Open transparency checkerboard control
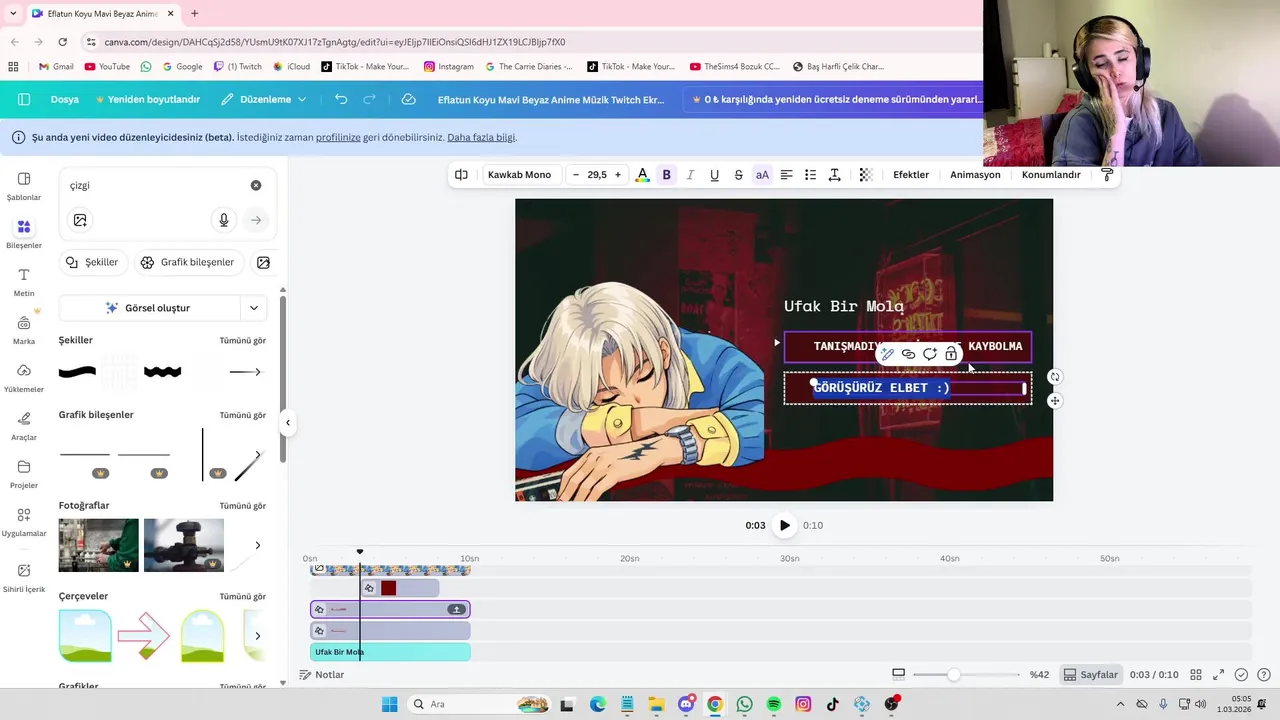Screen dimensions: 1280x720 click(x=866, y=175)
